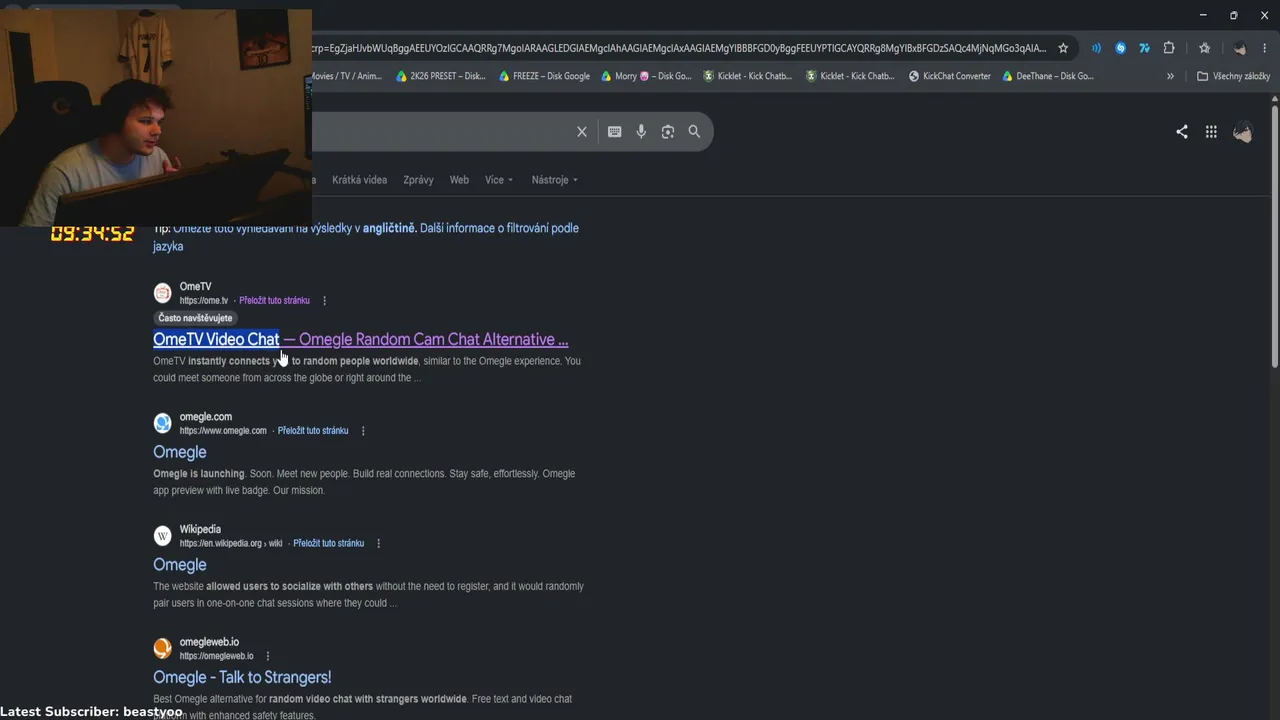The image size is (1280, 720).
Task: Click the magnifying glass search button
Action: click(x=694, y=132)
